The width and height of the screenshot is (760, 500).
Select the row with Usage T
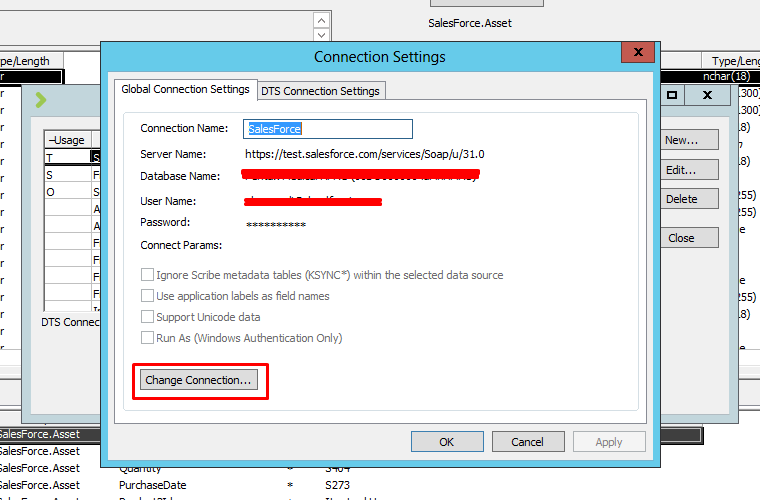[x=68, y=157]
